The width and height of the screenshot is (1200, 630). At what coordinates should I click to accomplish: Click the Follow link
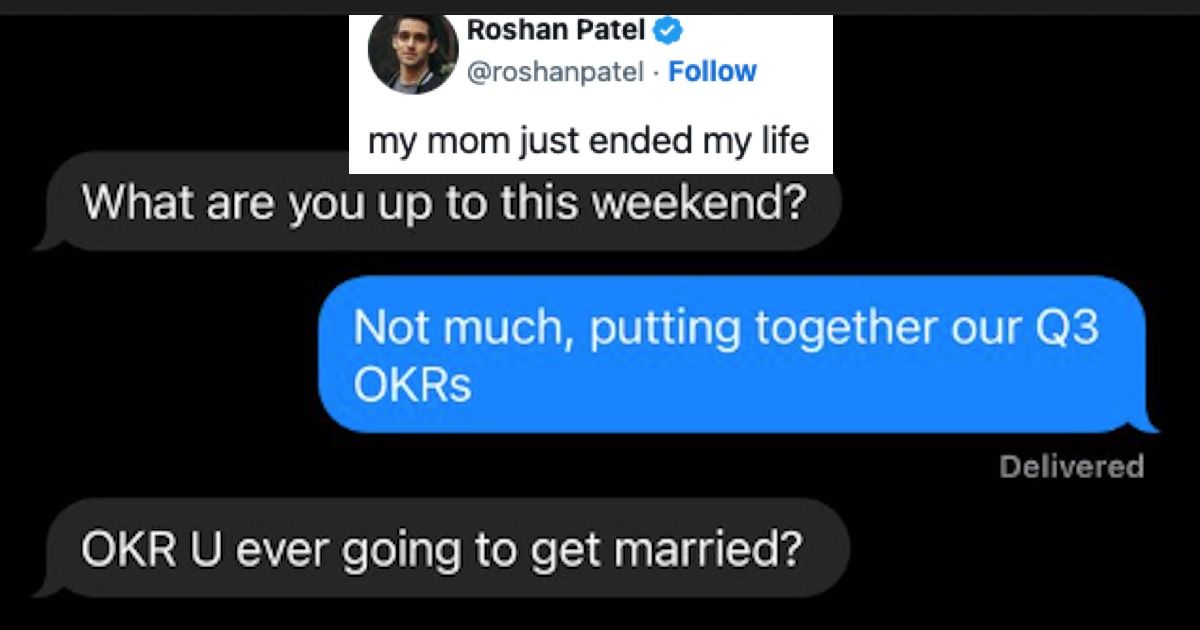point(712,71)
